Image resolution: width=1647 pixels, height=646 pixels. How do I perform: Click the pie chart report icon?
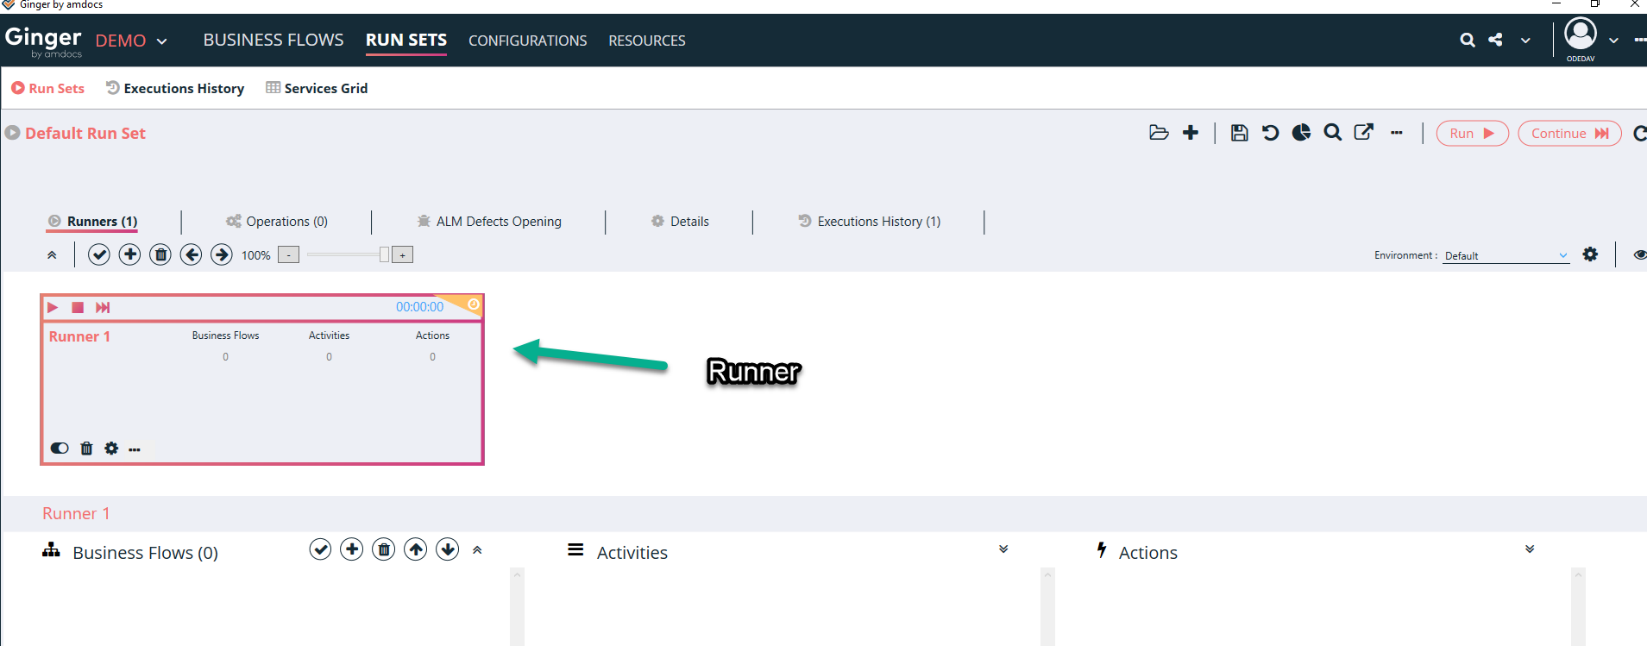click(x=1301, y=133)
